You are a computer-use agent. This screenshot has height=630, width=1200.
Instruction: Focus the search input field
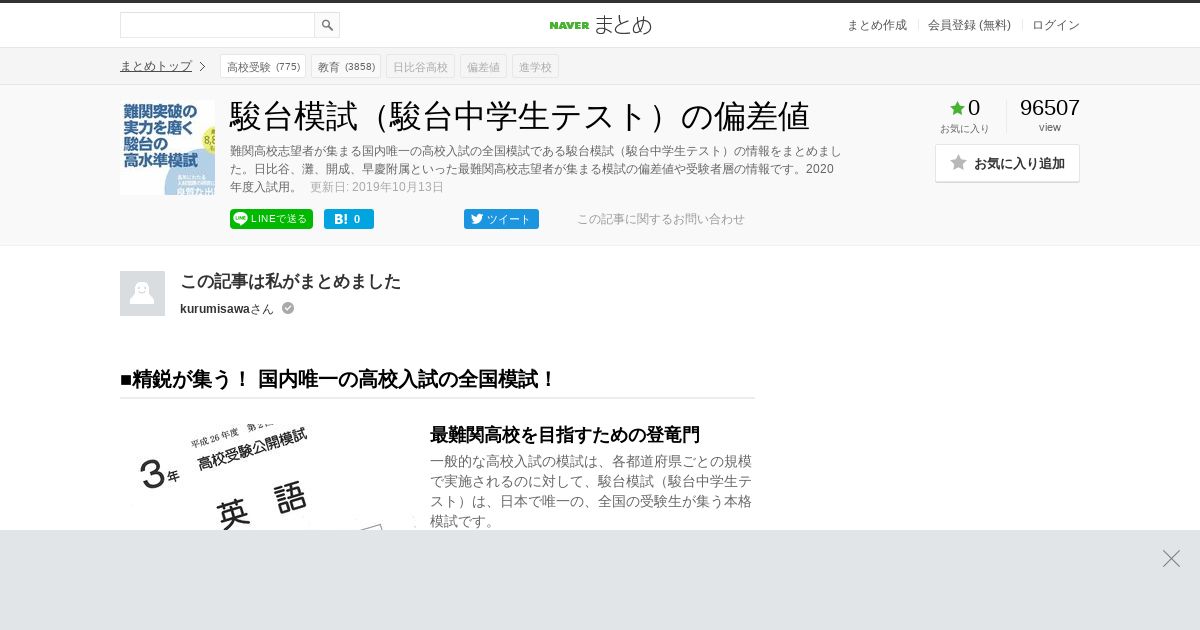coord(217,25)
